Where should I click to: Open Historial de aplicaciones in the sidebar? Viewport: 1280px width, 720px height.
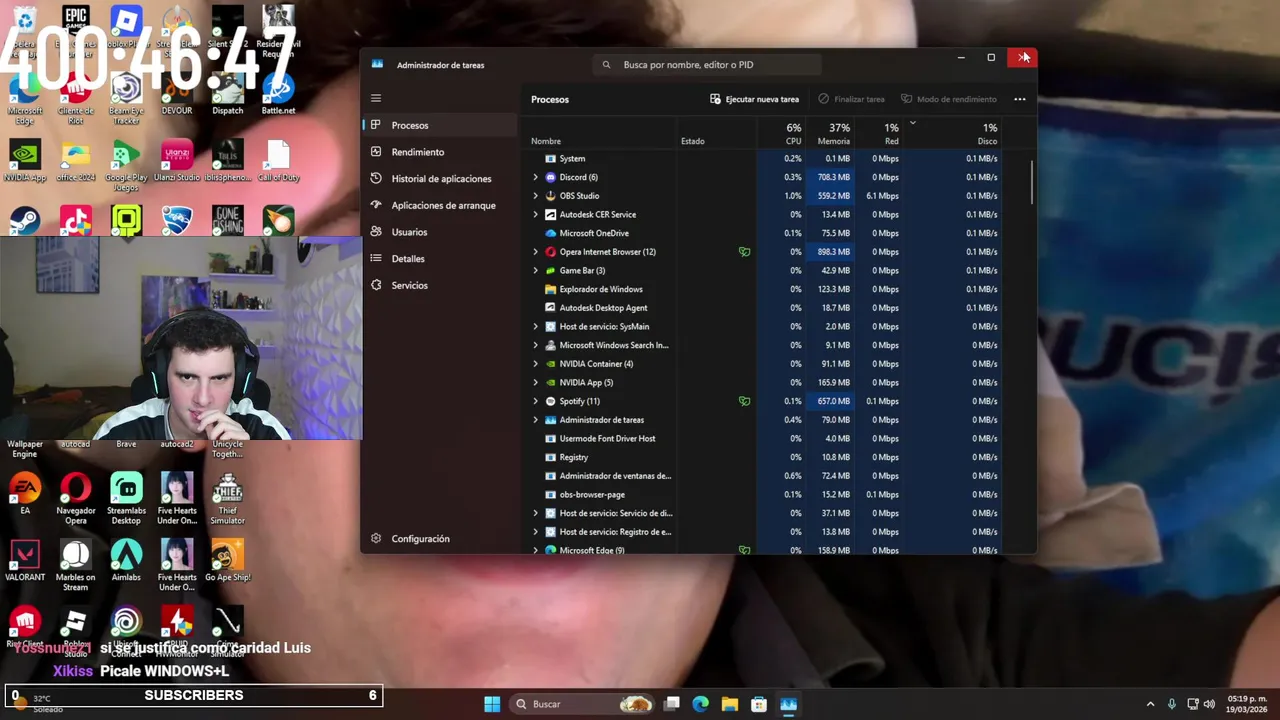(x=440, y=179)
